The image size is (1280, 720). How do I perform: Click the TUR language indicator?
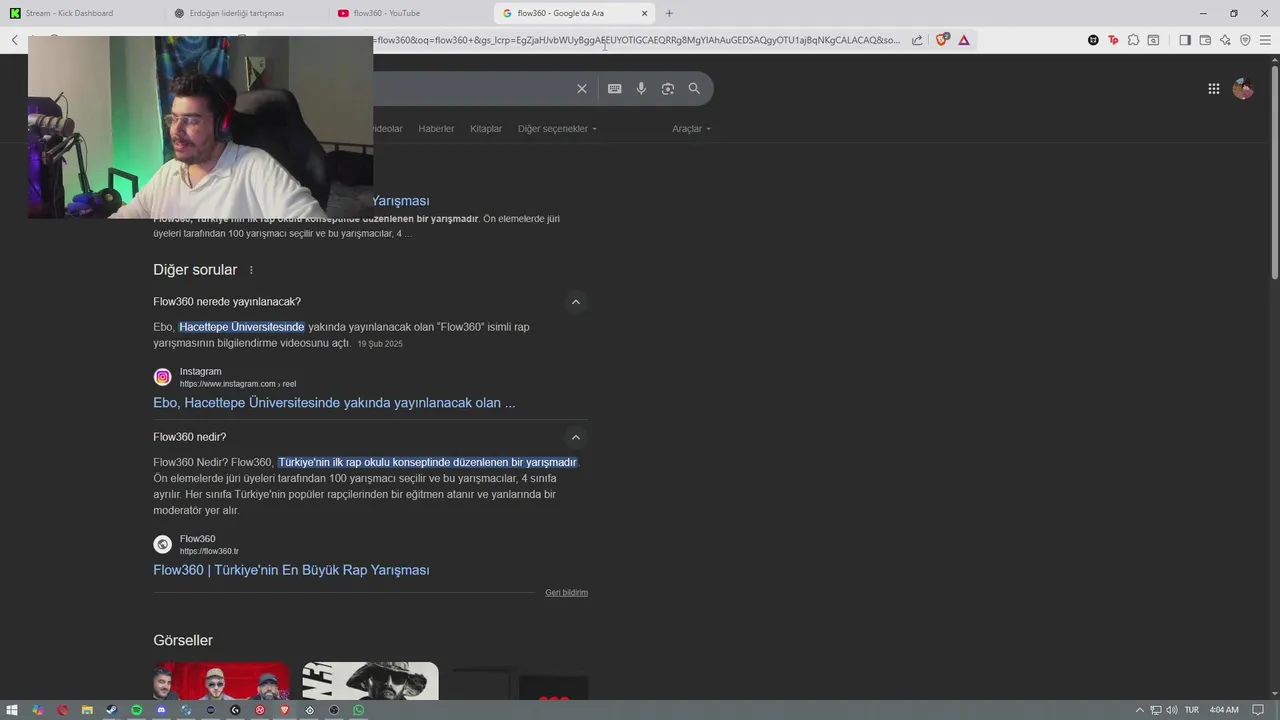(x=1192, y=710)
